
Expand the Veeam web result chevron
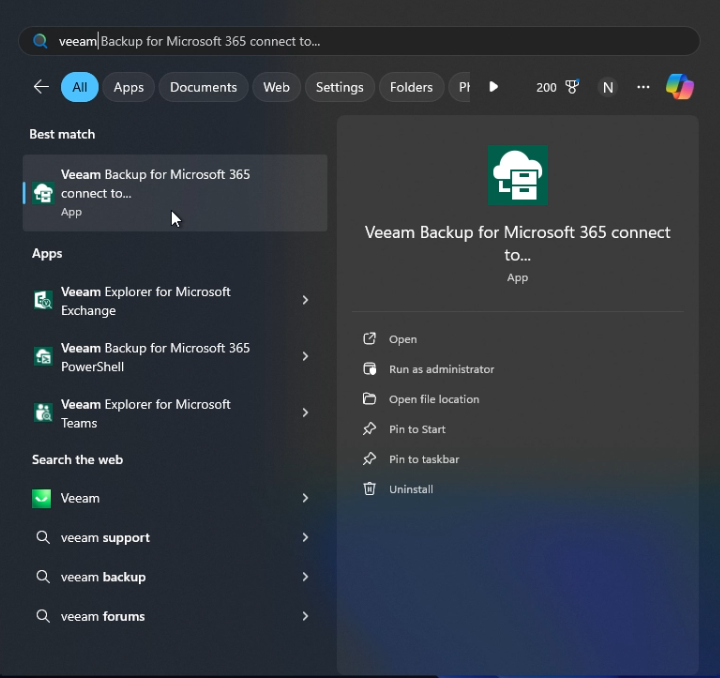click(x=305, y=498)
